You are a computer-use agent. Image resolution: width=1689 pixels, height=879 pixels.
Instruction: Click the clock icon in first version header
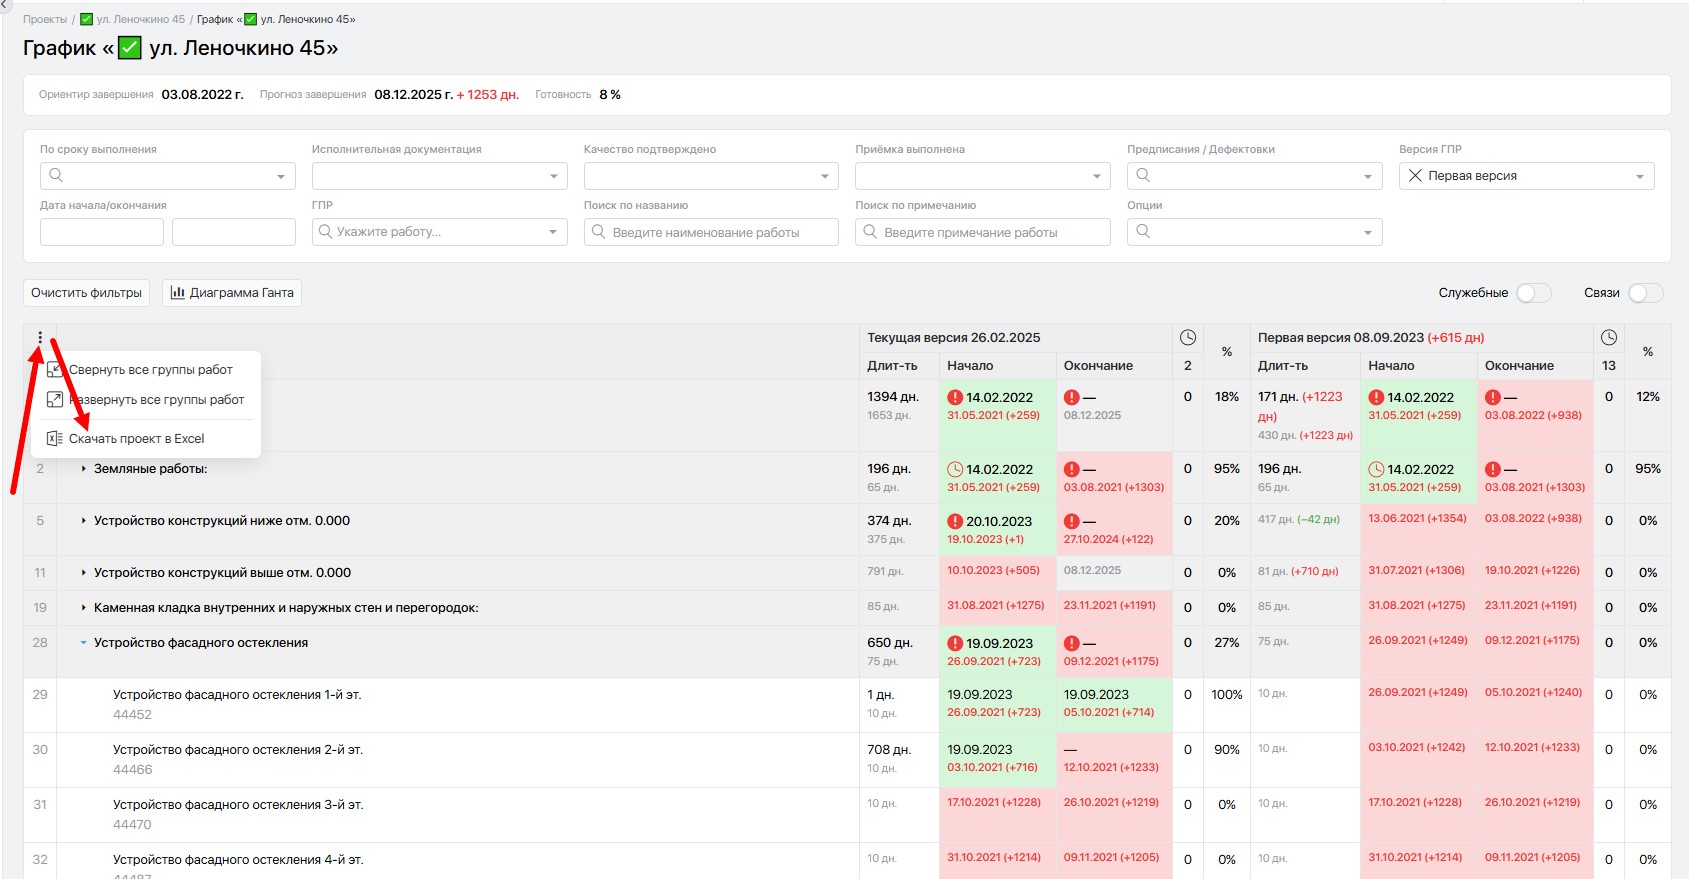tap(1609, 338)
